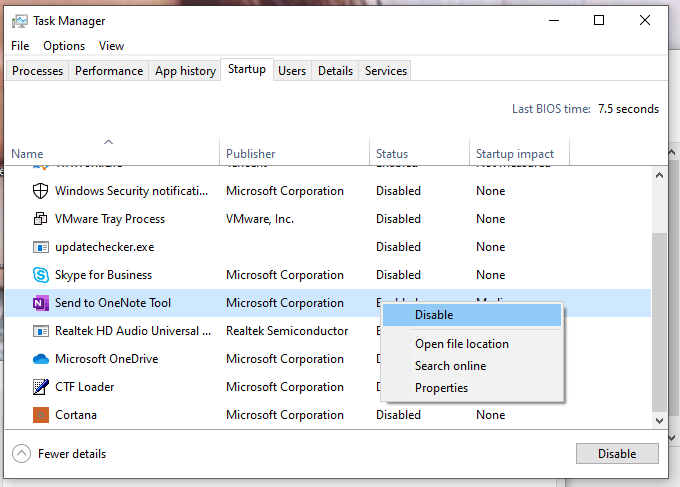Collapse view with Fewer details arrow
680x487 pixels.
[21, 454]
